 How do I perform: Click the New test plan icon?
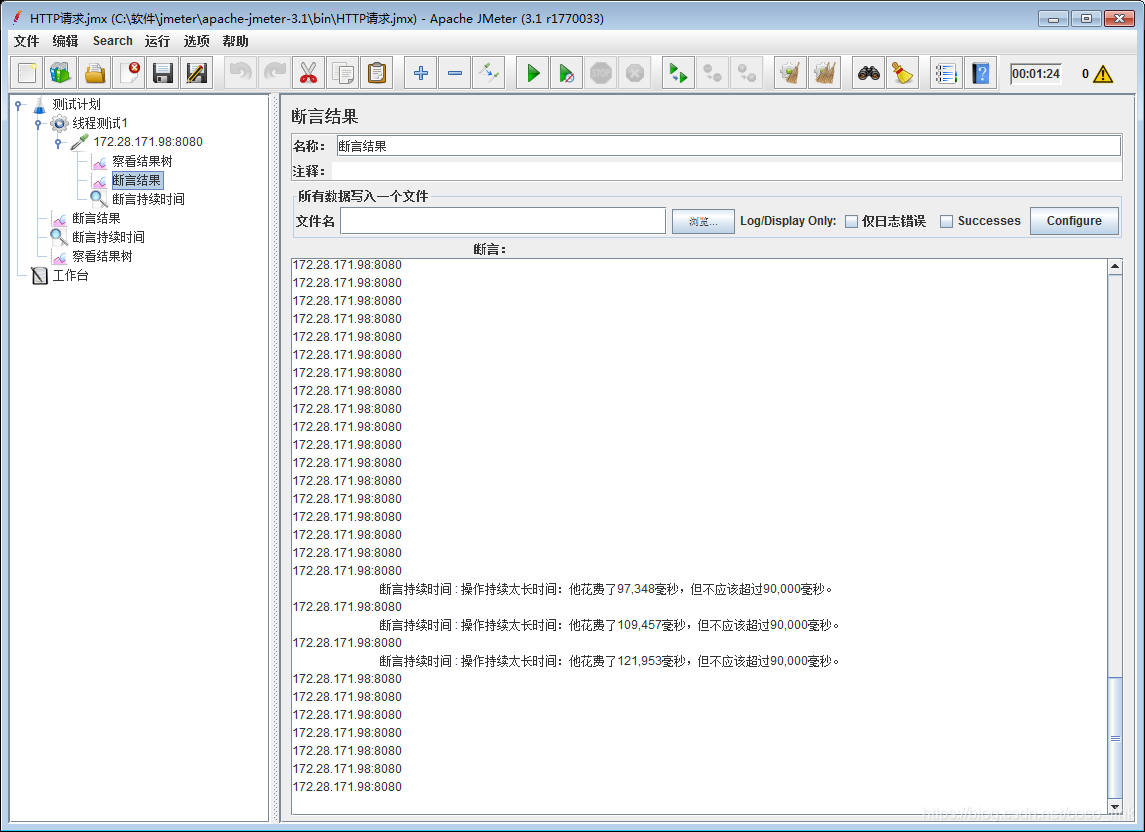point(27,73)
